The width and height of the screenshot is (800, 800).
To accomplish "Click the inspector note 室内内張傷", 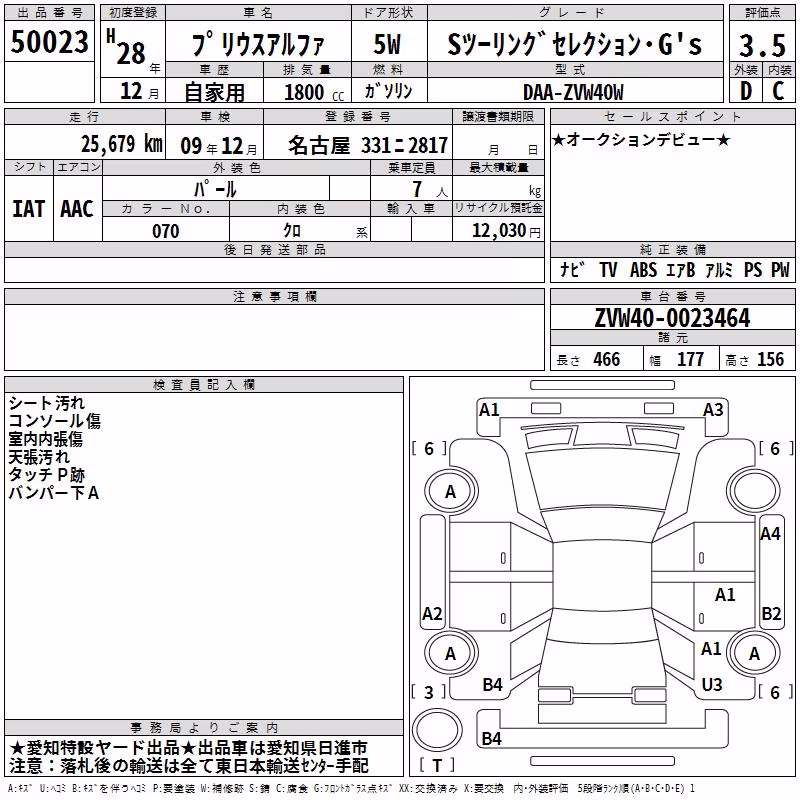I will (x=45, y=439).
